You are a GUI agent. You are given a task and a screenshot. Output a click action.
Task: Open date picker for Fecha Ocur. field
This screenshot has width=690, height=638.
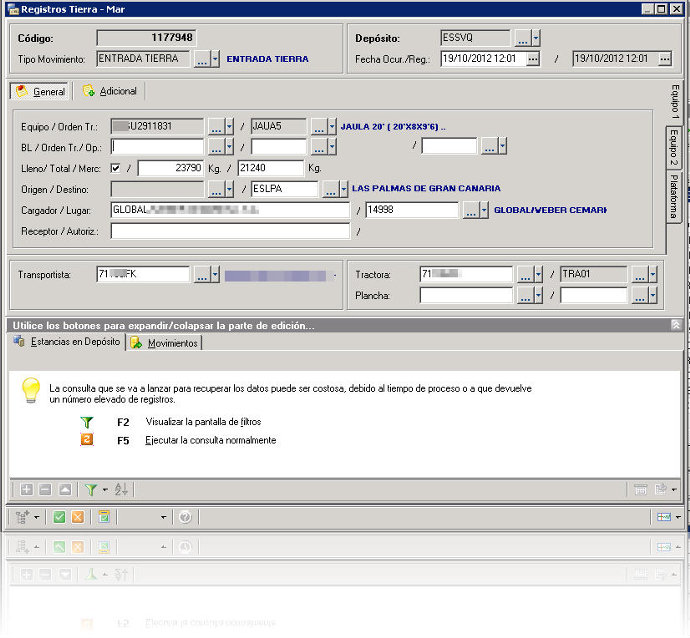click(x=532, y=59)
